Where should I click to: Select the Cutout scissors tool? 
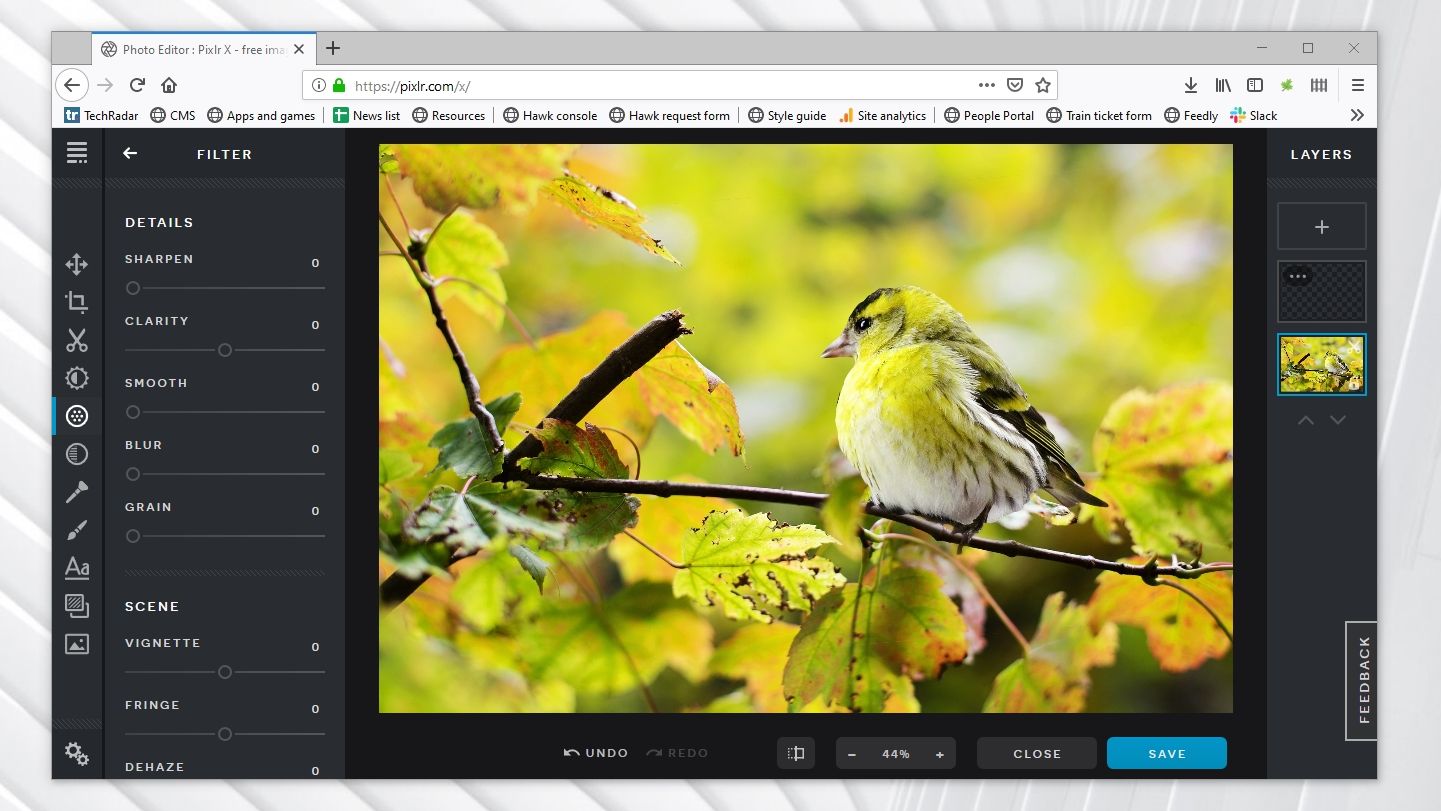coord(77,340)
